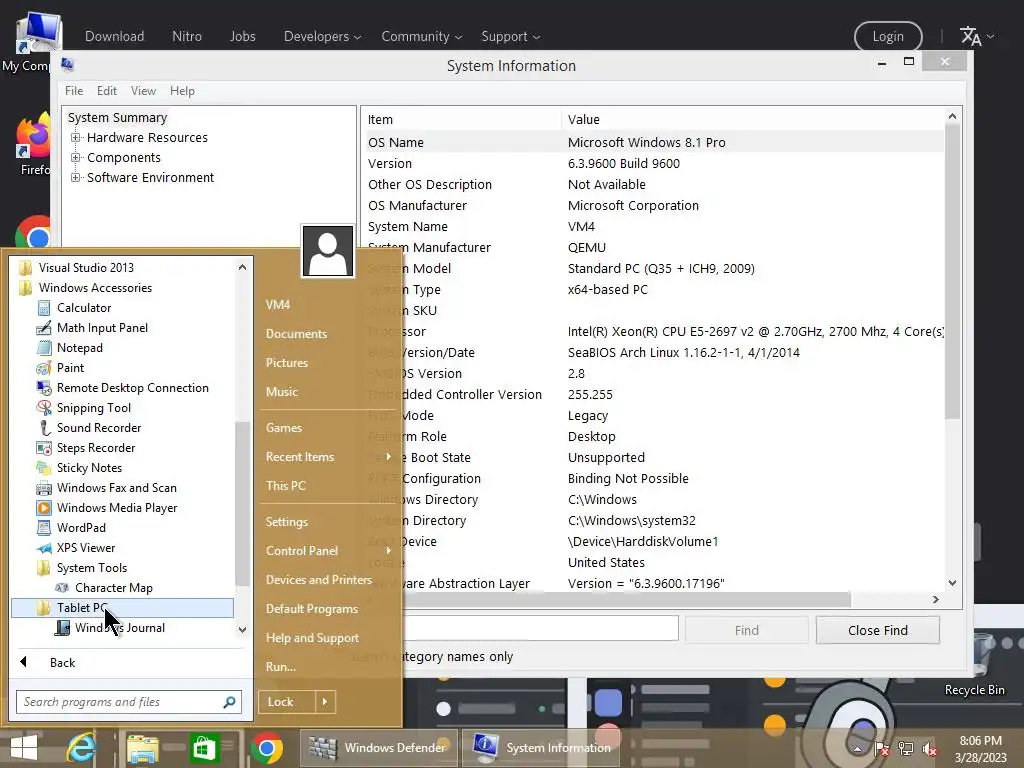Select the System Summary tree item
This screenshot has width=1024, height=768.
[x=118, y=118]
